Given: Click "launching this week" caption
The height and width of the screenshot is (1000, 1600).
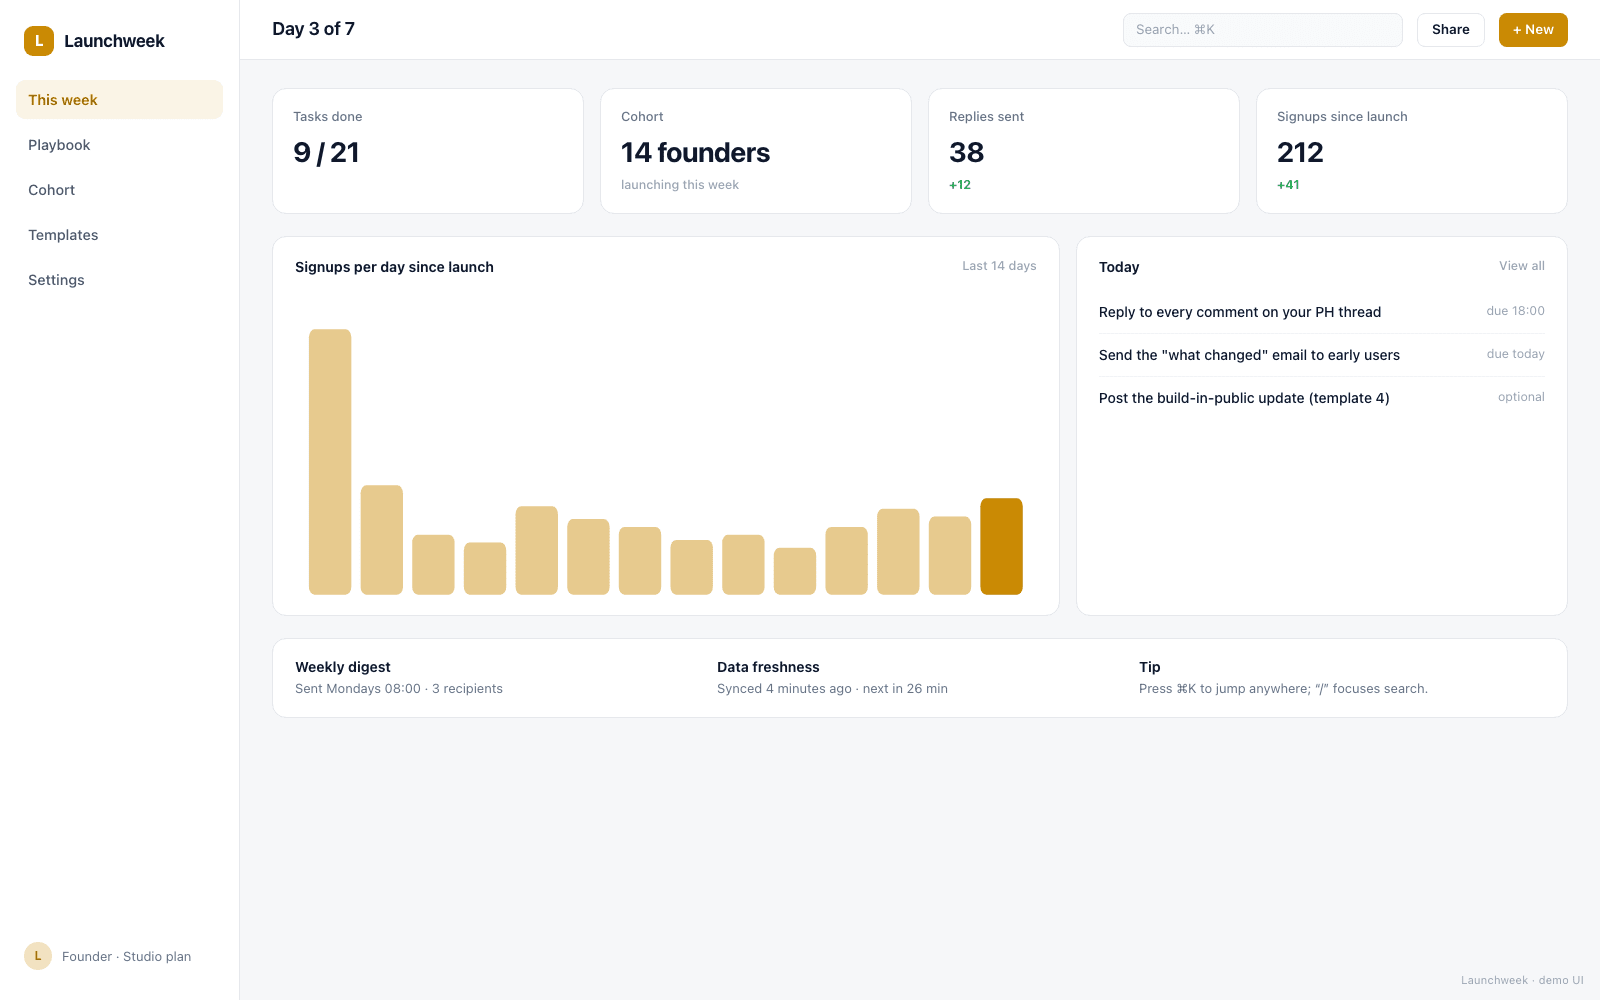Looking at the screenshot, I should [x=680, y=185].
